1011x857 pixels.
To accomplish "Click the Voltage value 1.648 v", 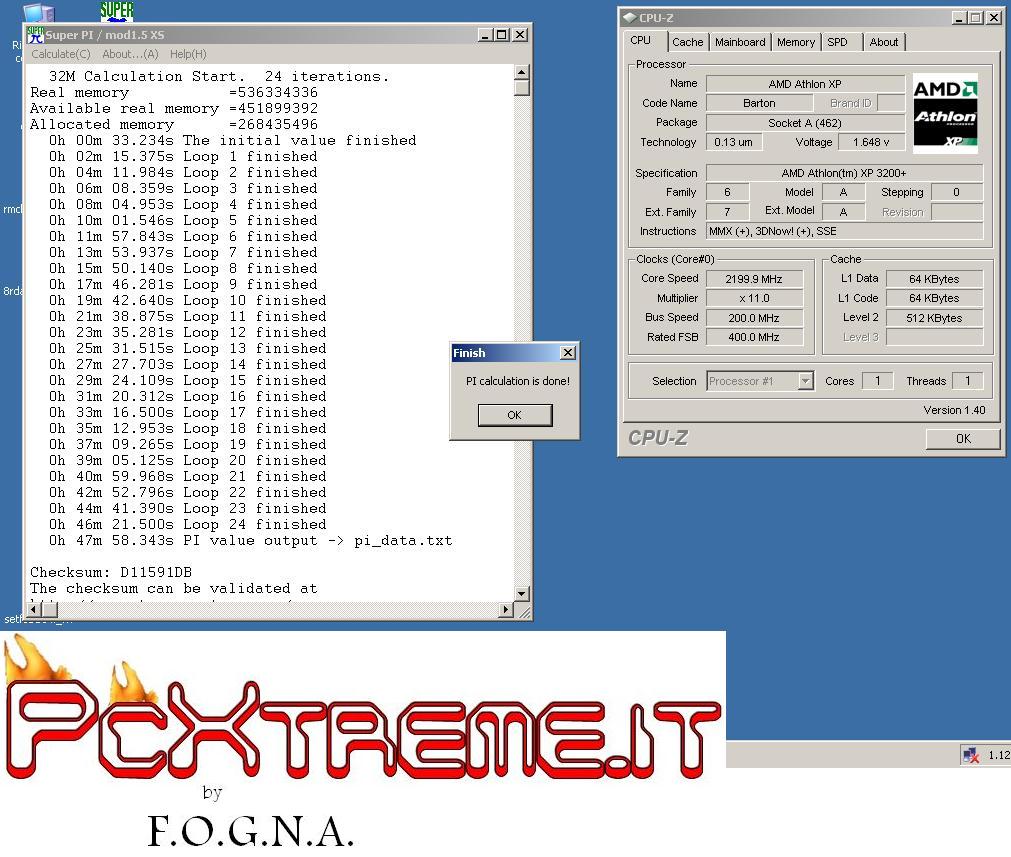I will tap(870, 143).
